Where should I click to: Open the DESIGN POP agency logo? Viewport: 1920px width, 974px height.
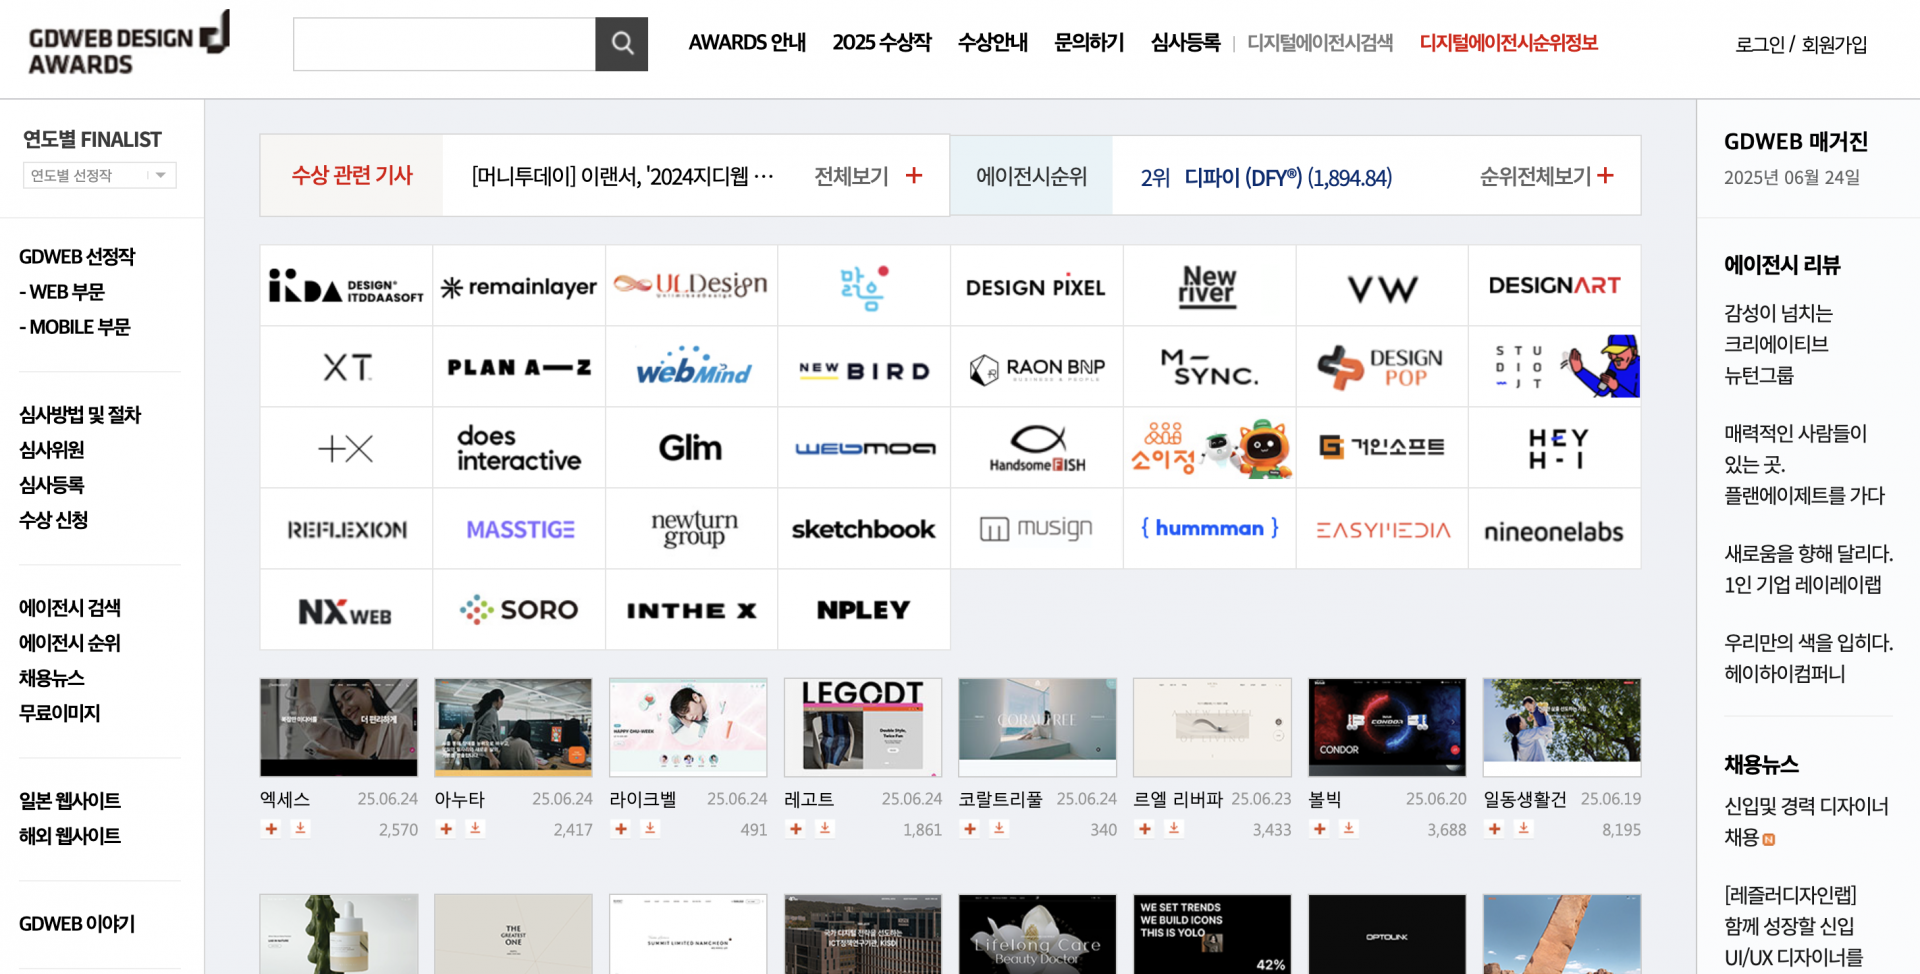coord(1382,367)
